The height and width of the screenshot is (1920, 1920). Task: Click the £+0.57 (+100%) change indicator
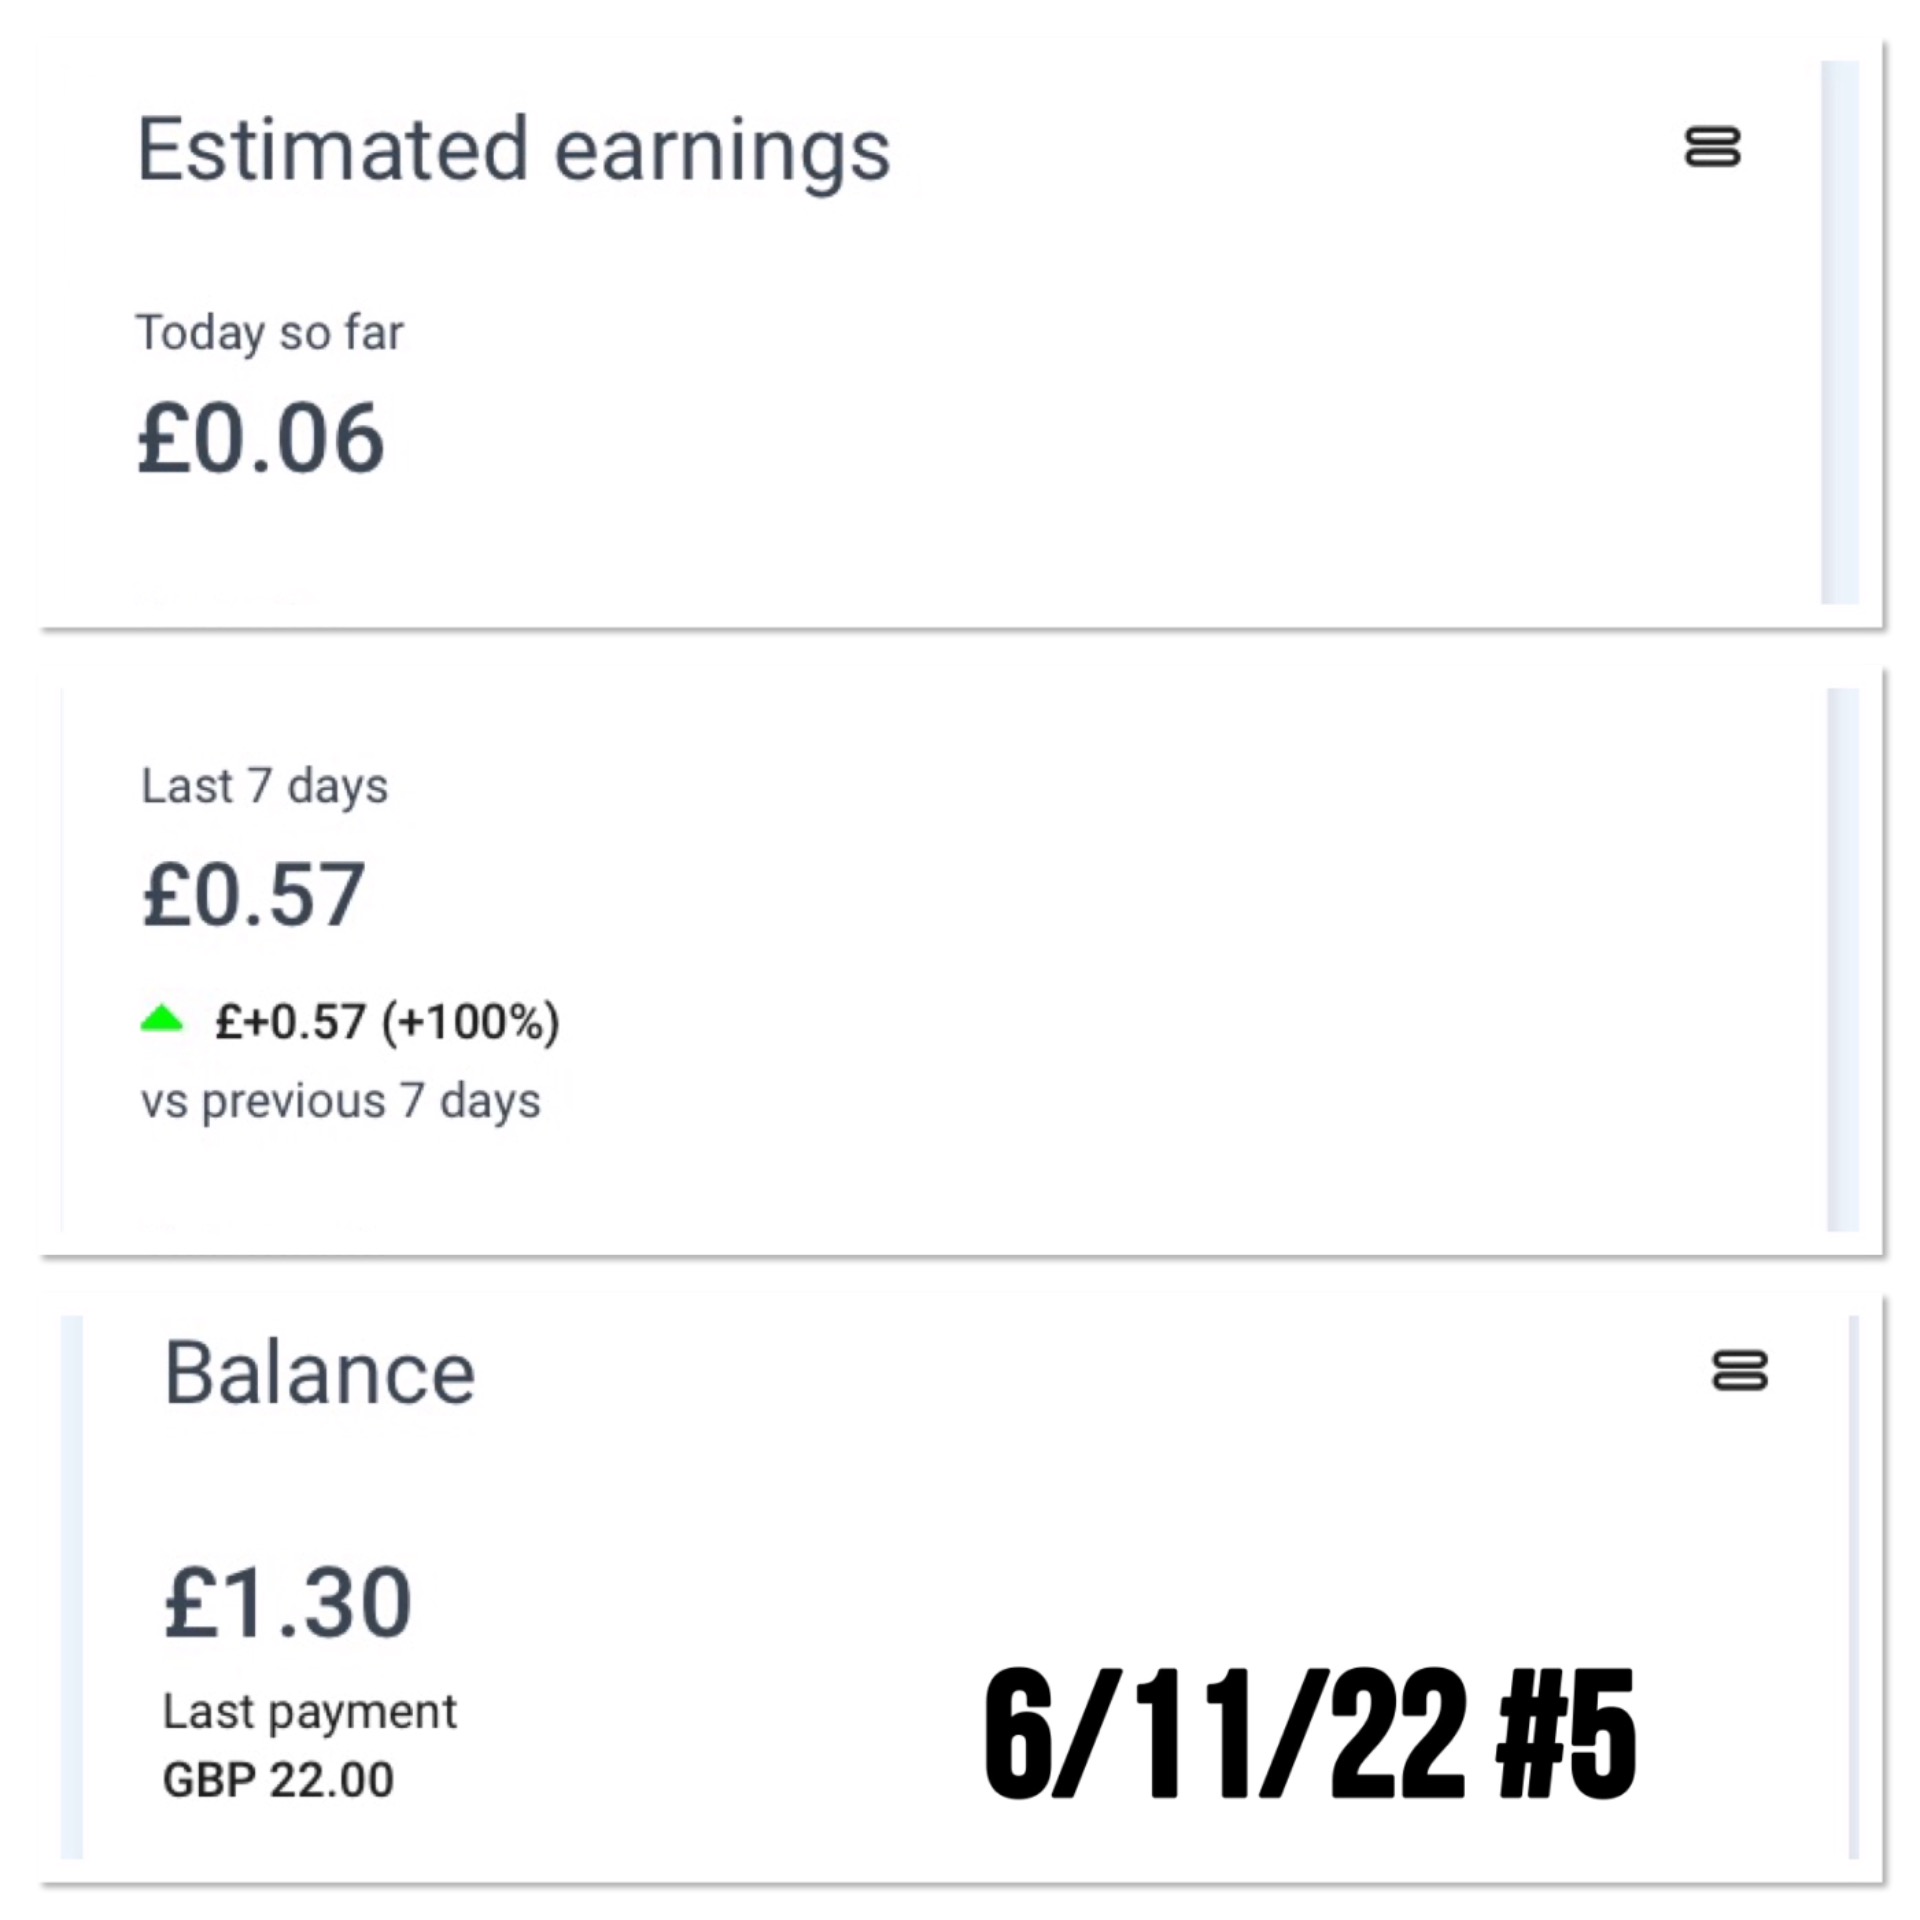click(x=387, y=1022)
